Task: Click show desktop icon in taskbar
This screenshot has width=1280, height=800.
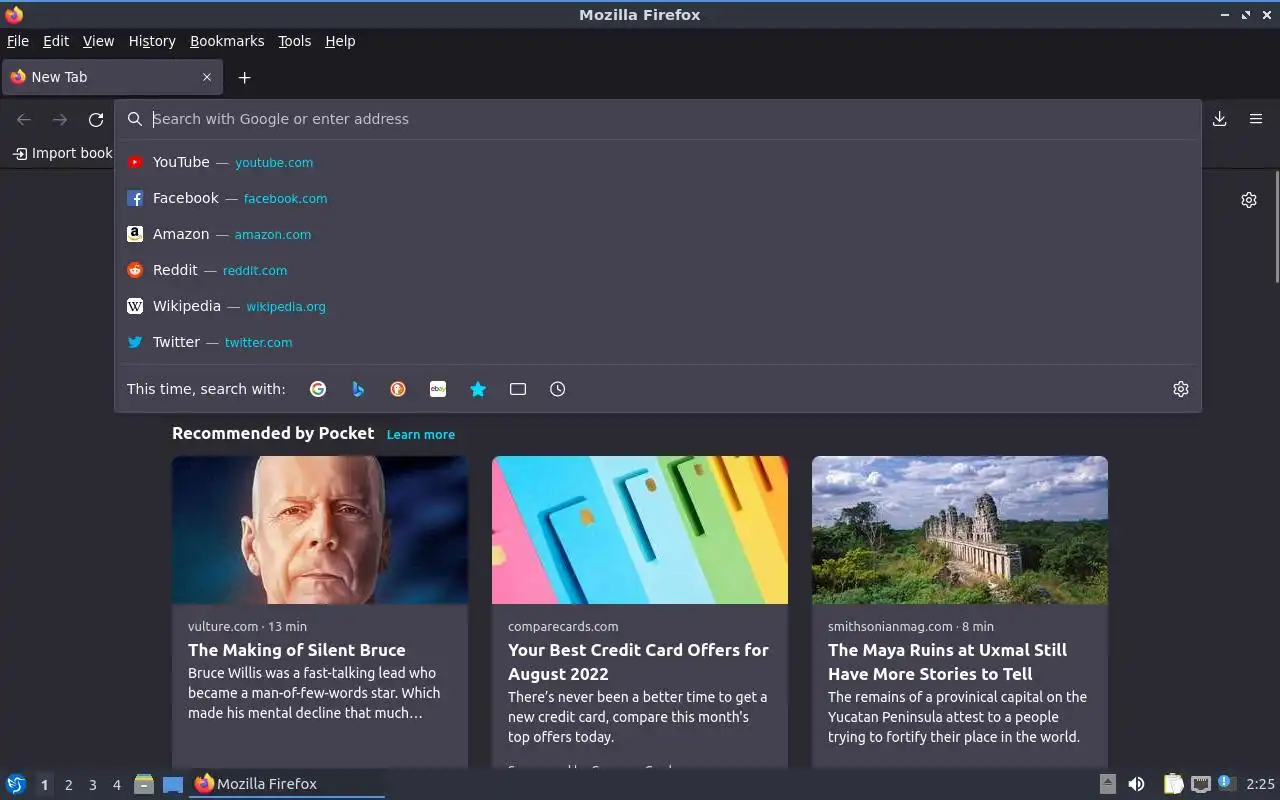Action: click(x=173, y=784)
